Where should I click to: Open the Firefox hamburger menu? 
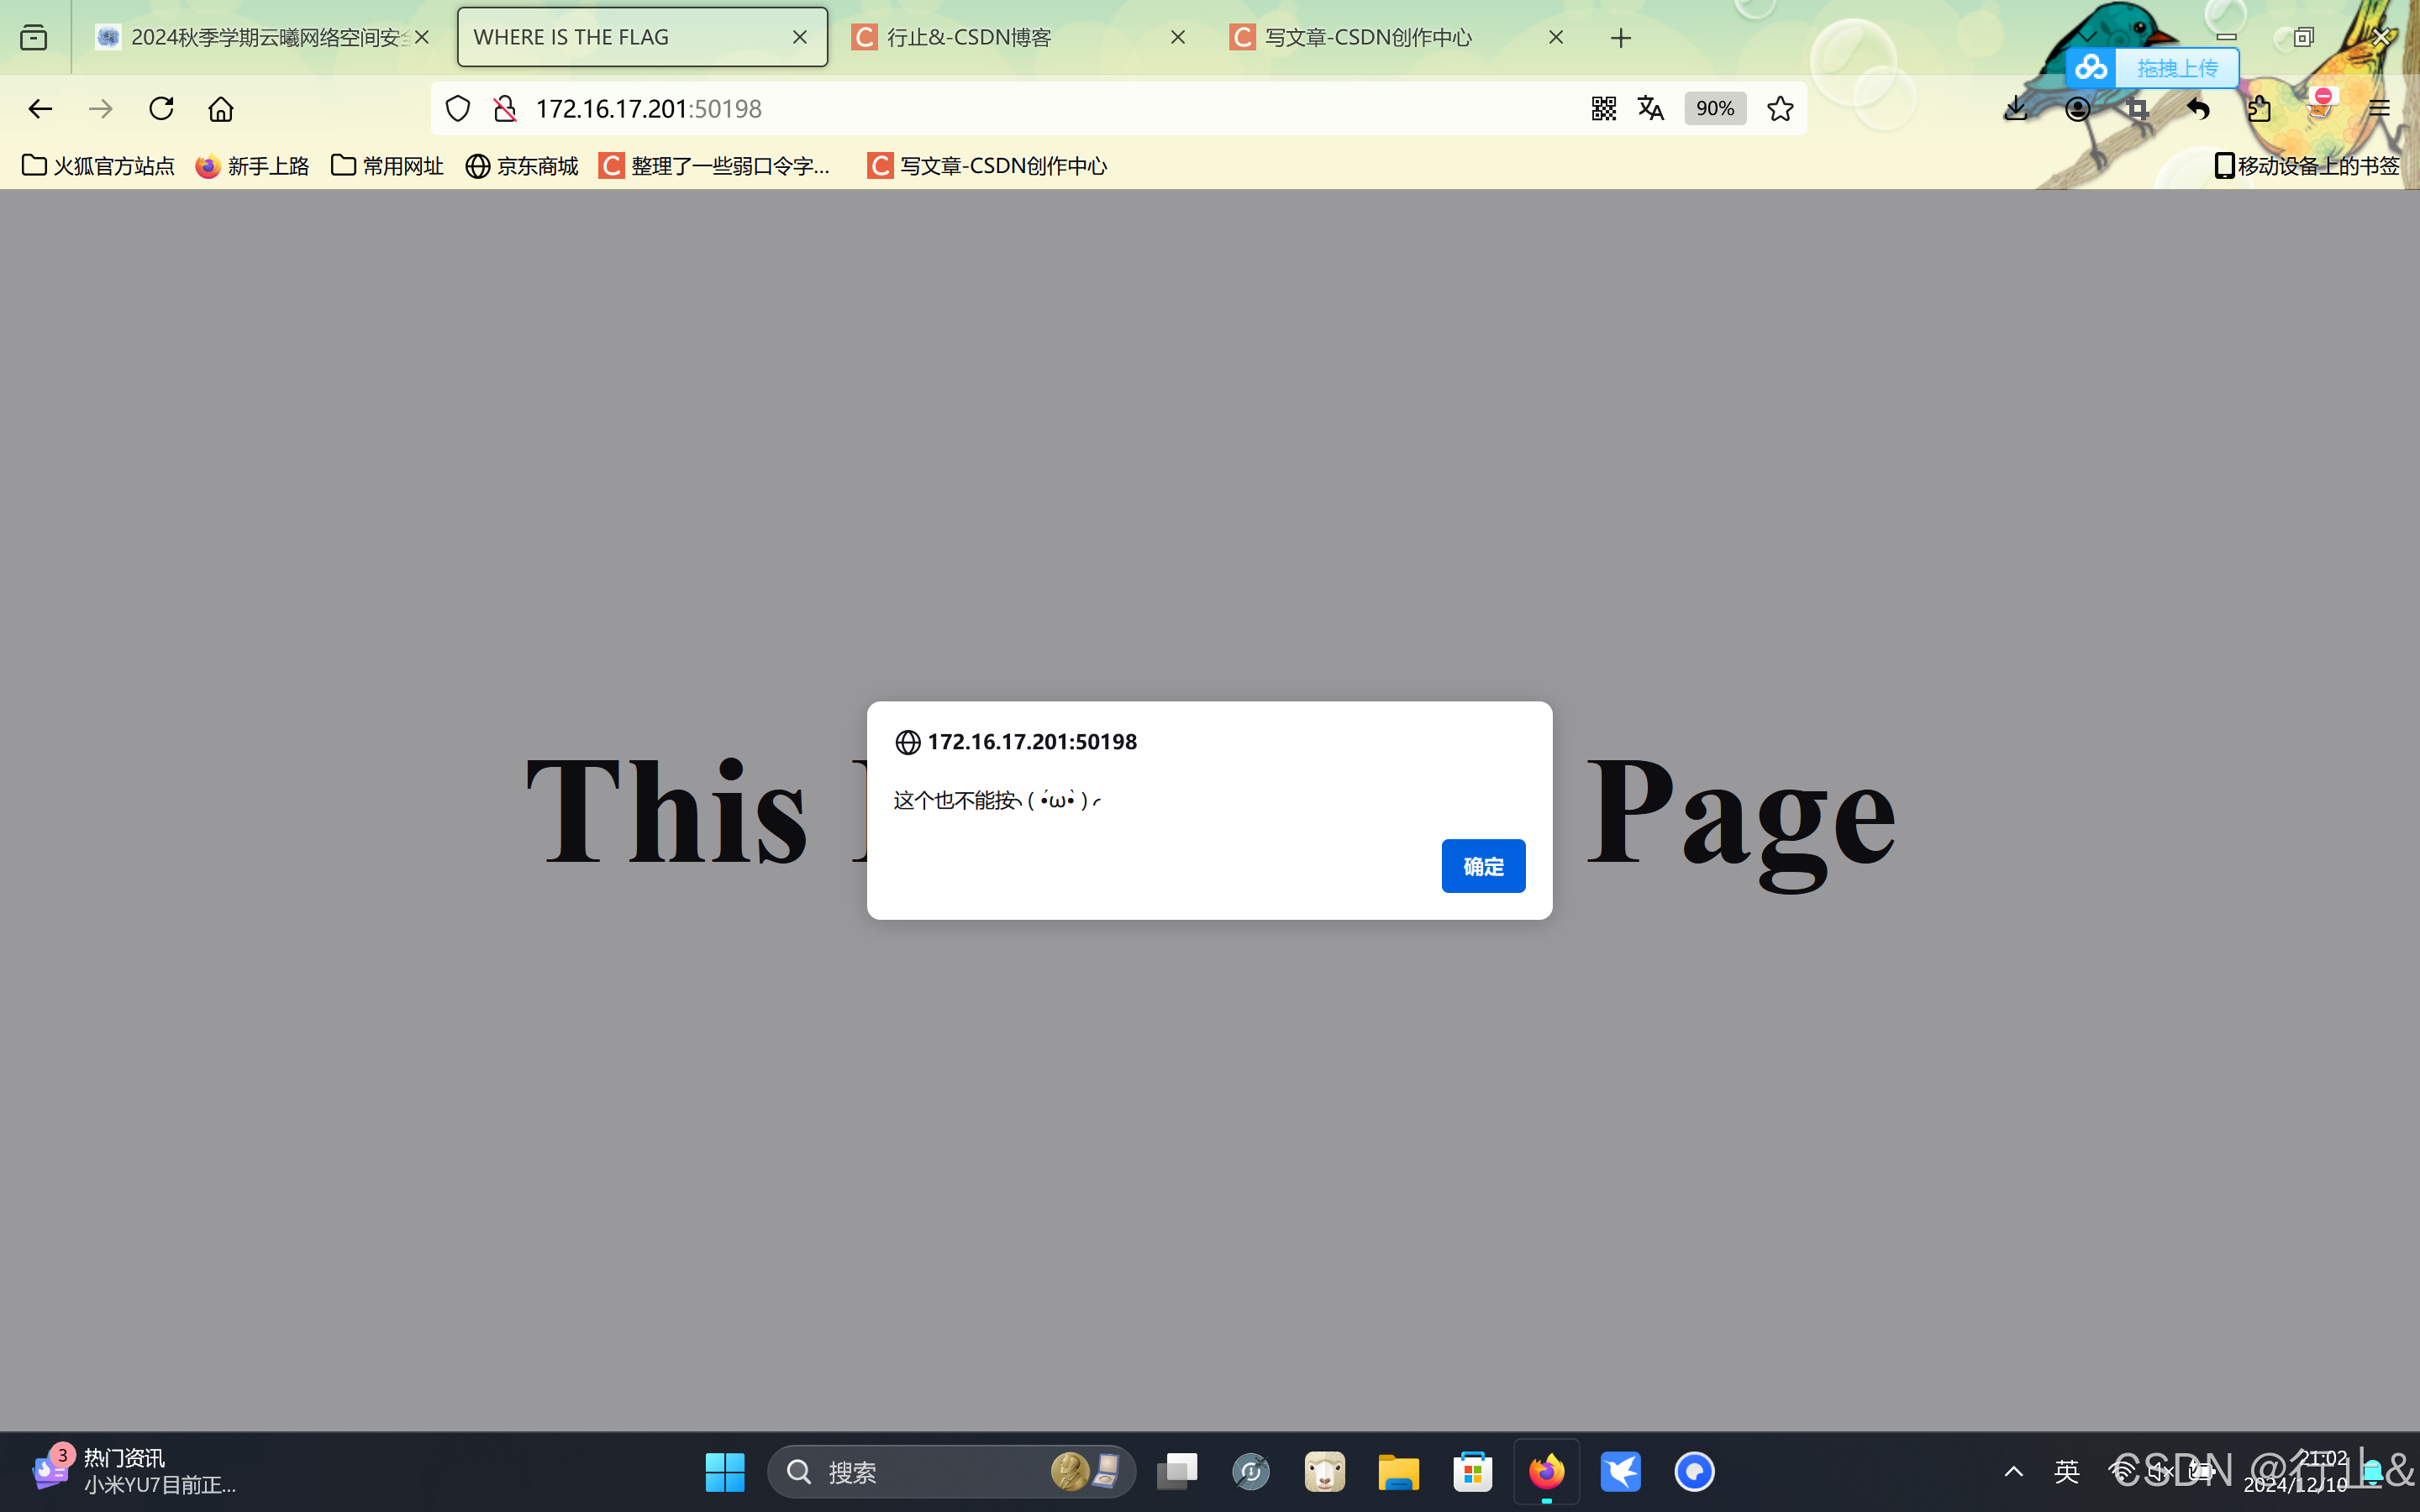click(x=2379, y=108)
